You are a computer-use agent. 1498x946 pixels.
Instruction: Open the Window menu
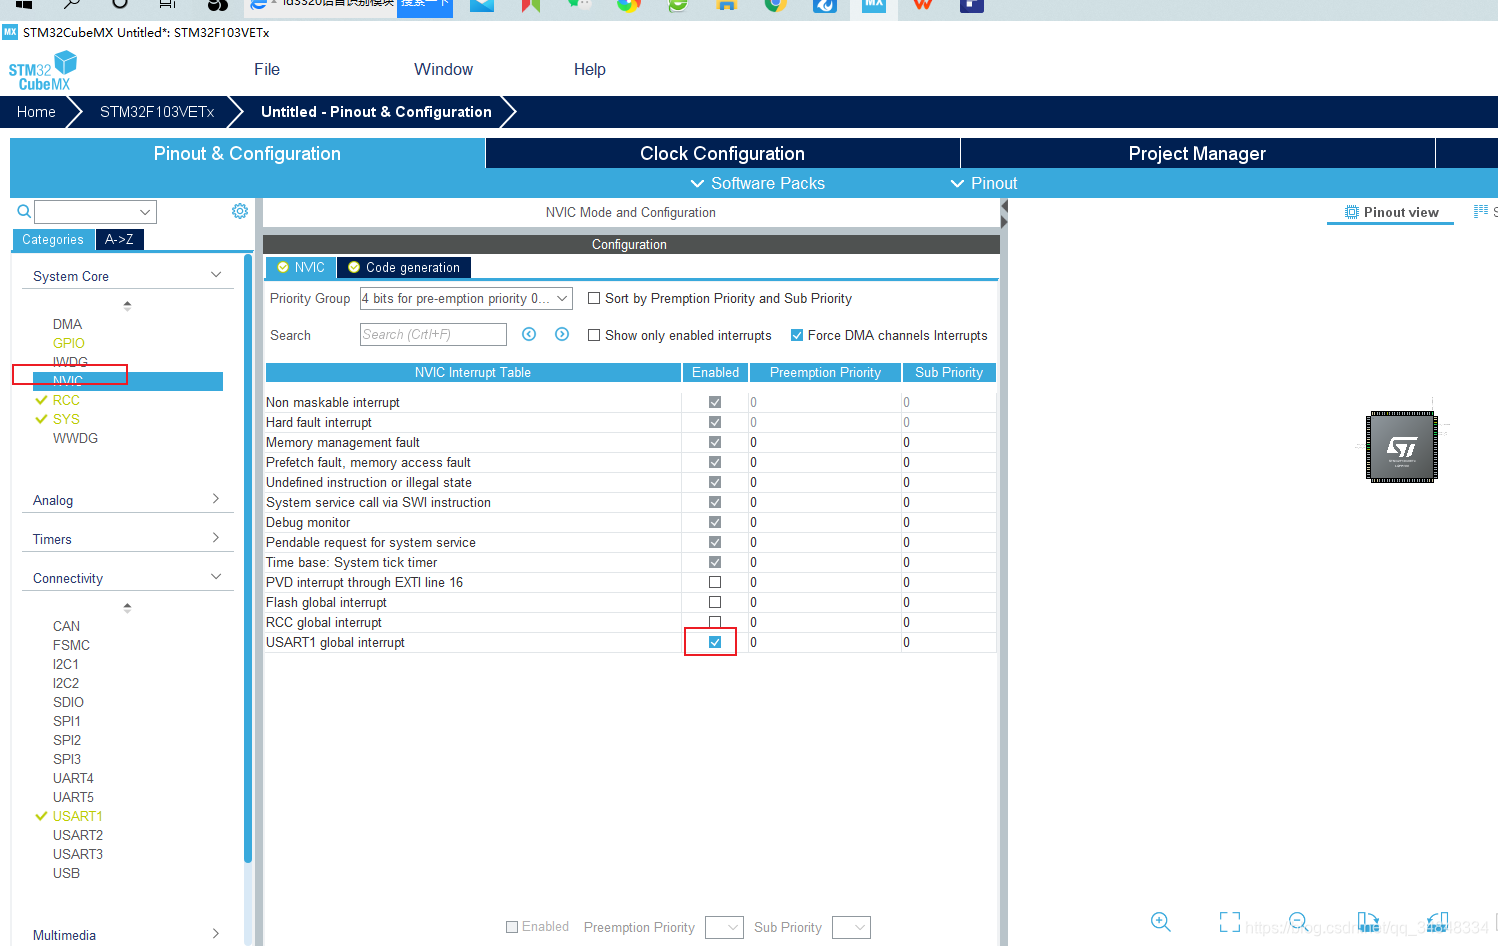pos(443,69)
